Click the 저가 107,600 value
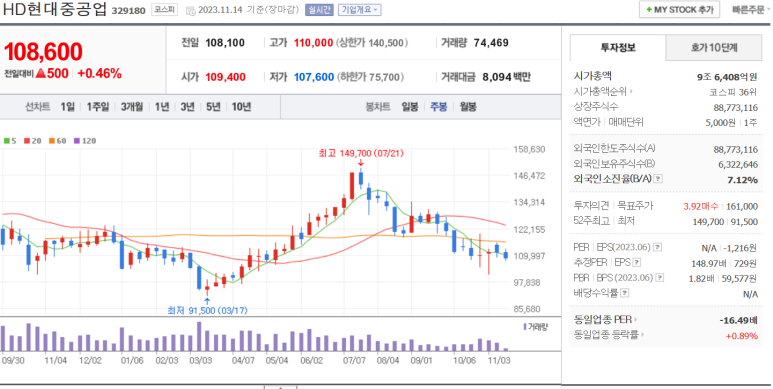Viewport: 773px width, 389px height. pos(314,77)
